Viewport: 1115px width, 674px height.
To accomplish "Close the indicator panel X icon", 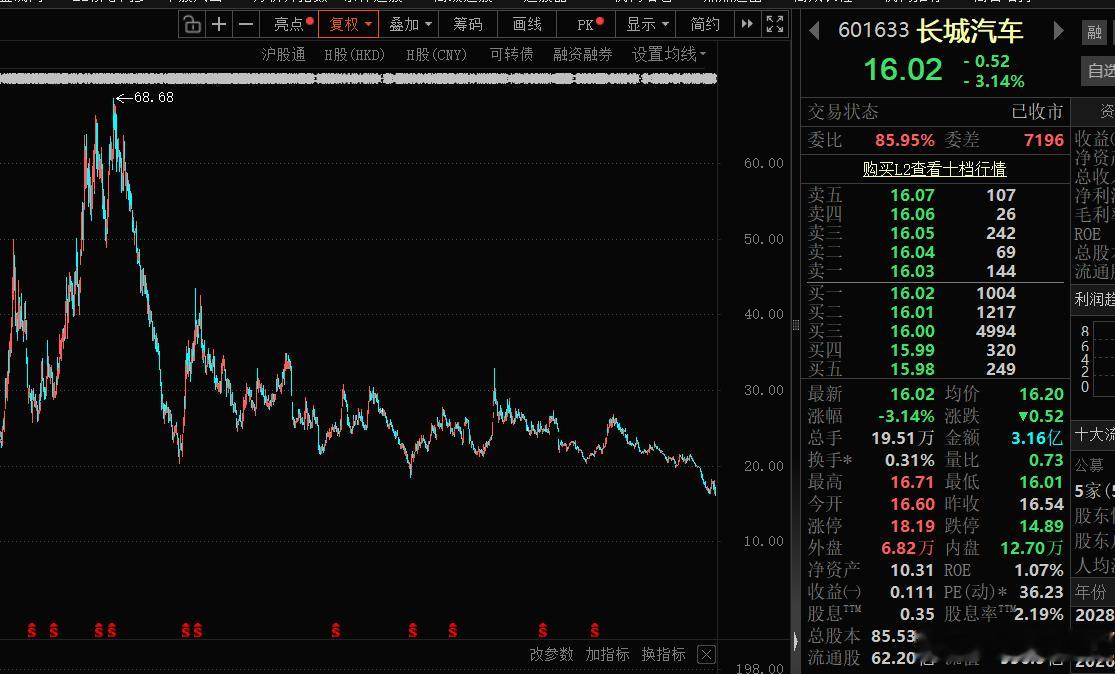I will tap(705, 654).
